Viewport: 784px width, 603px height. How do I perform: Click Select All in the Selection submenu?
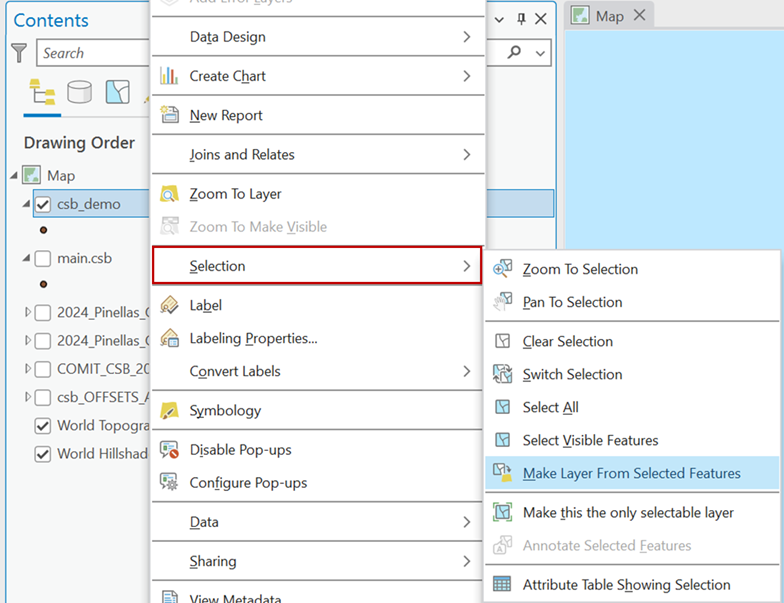click(x=550, y=407)
